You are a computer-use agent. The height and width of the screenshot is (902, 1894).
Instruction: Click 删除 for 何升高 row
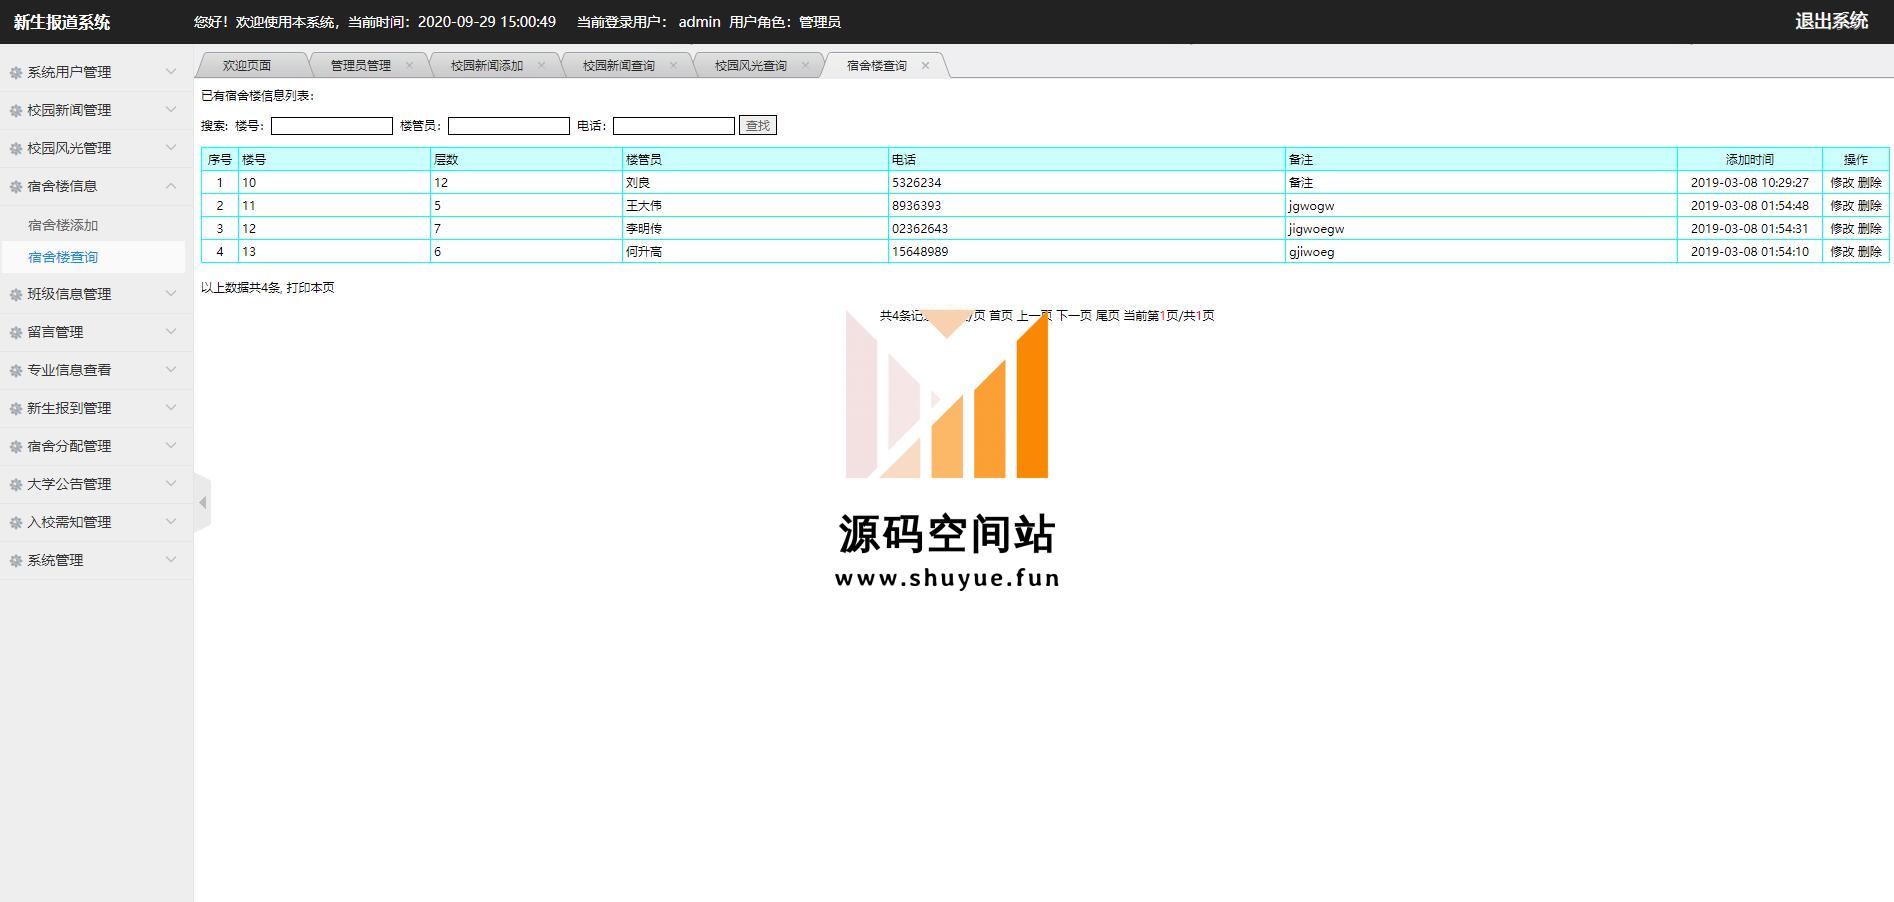pos(1870,251)
